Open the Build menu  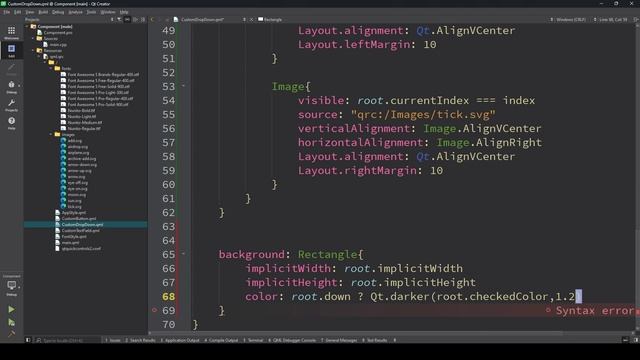click(x=43, y=12)
